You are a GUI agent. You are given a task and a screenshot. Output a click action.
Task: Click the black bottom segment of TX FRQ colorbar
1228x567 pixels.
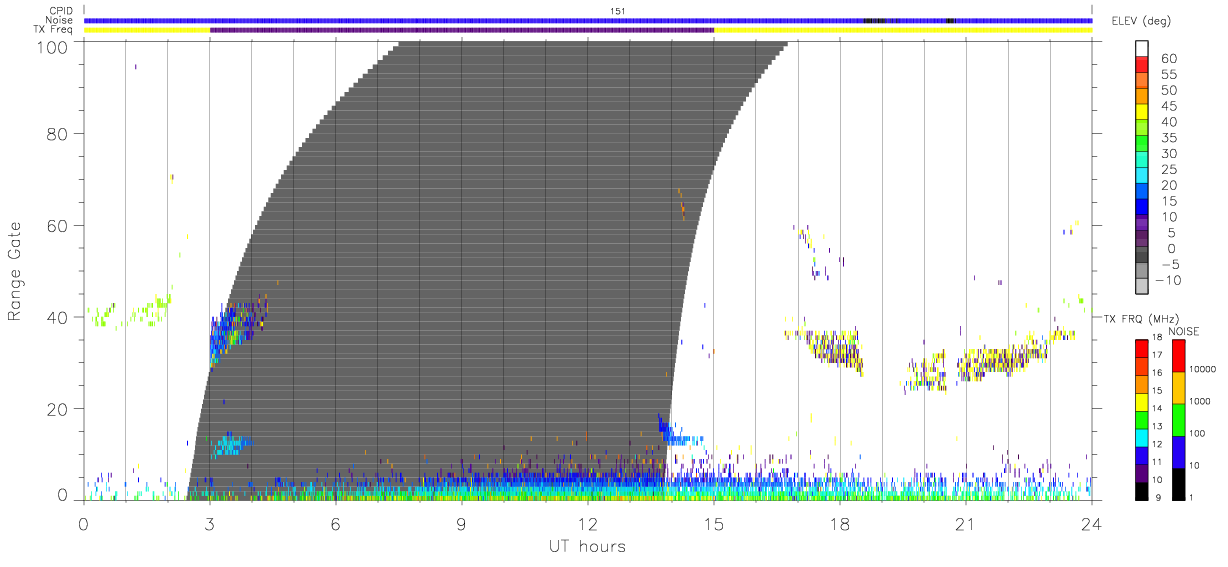coord(1141,491)
